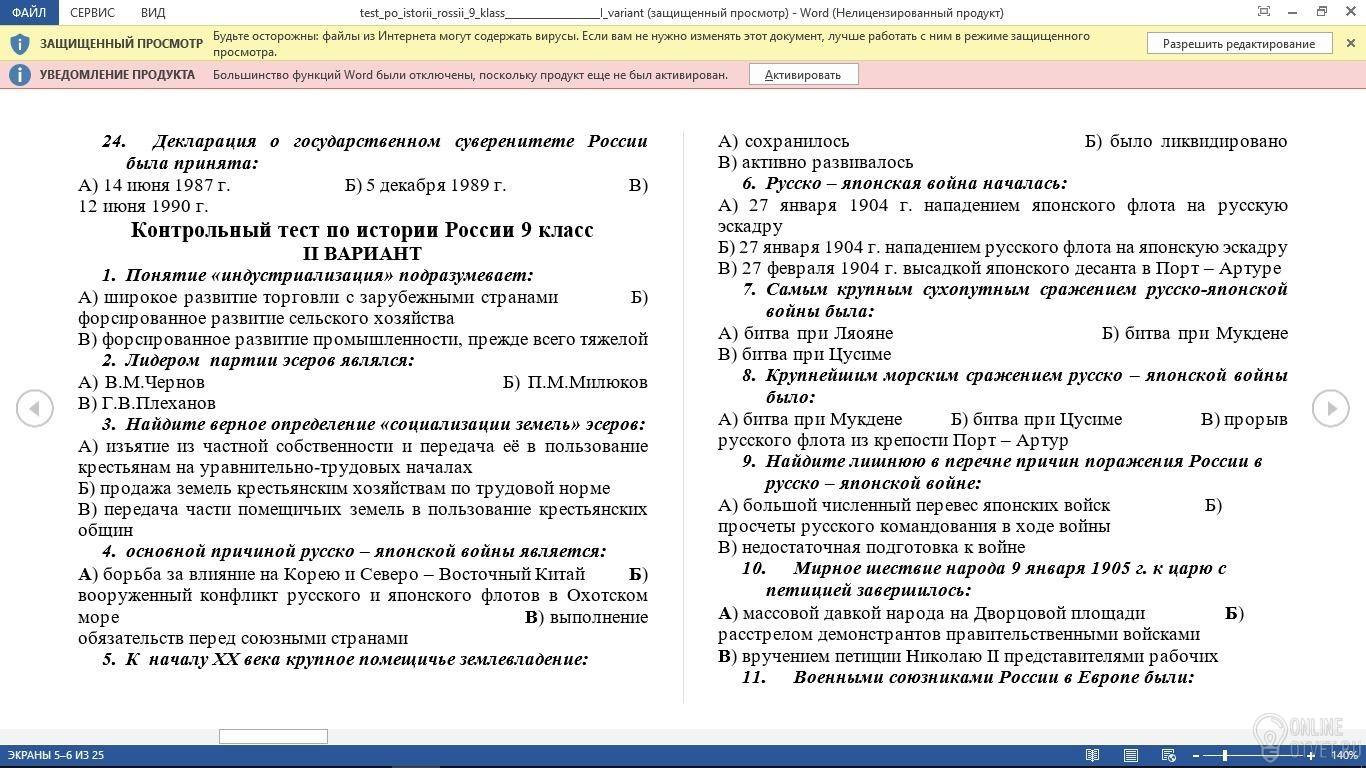Click the ЭКРАНЫ 5–6 ИЗ 25 indicator

(56, 755)
